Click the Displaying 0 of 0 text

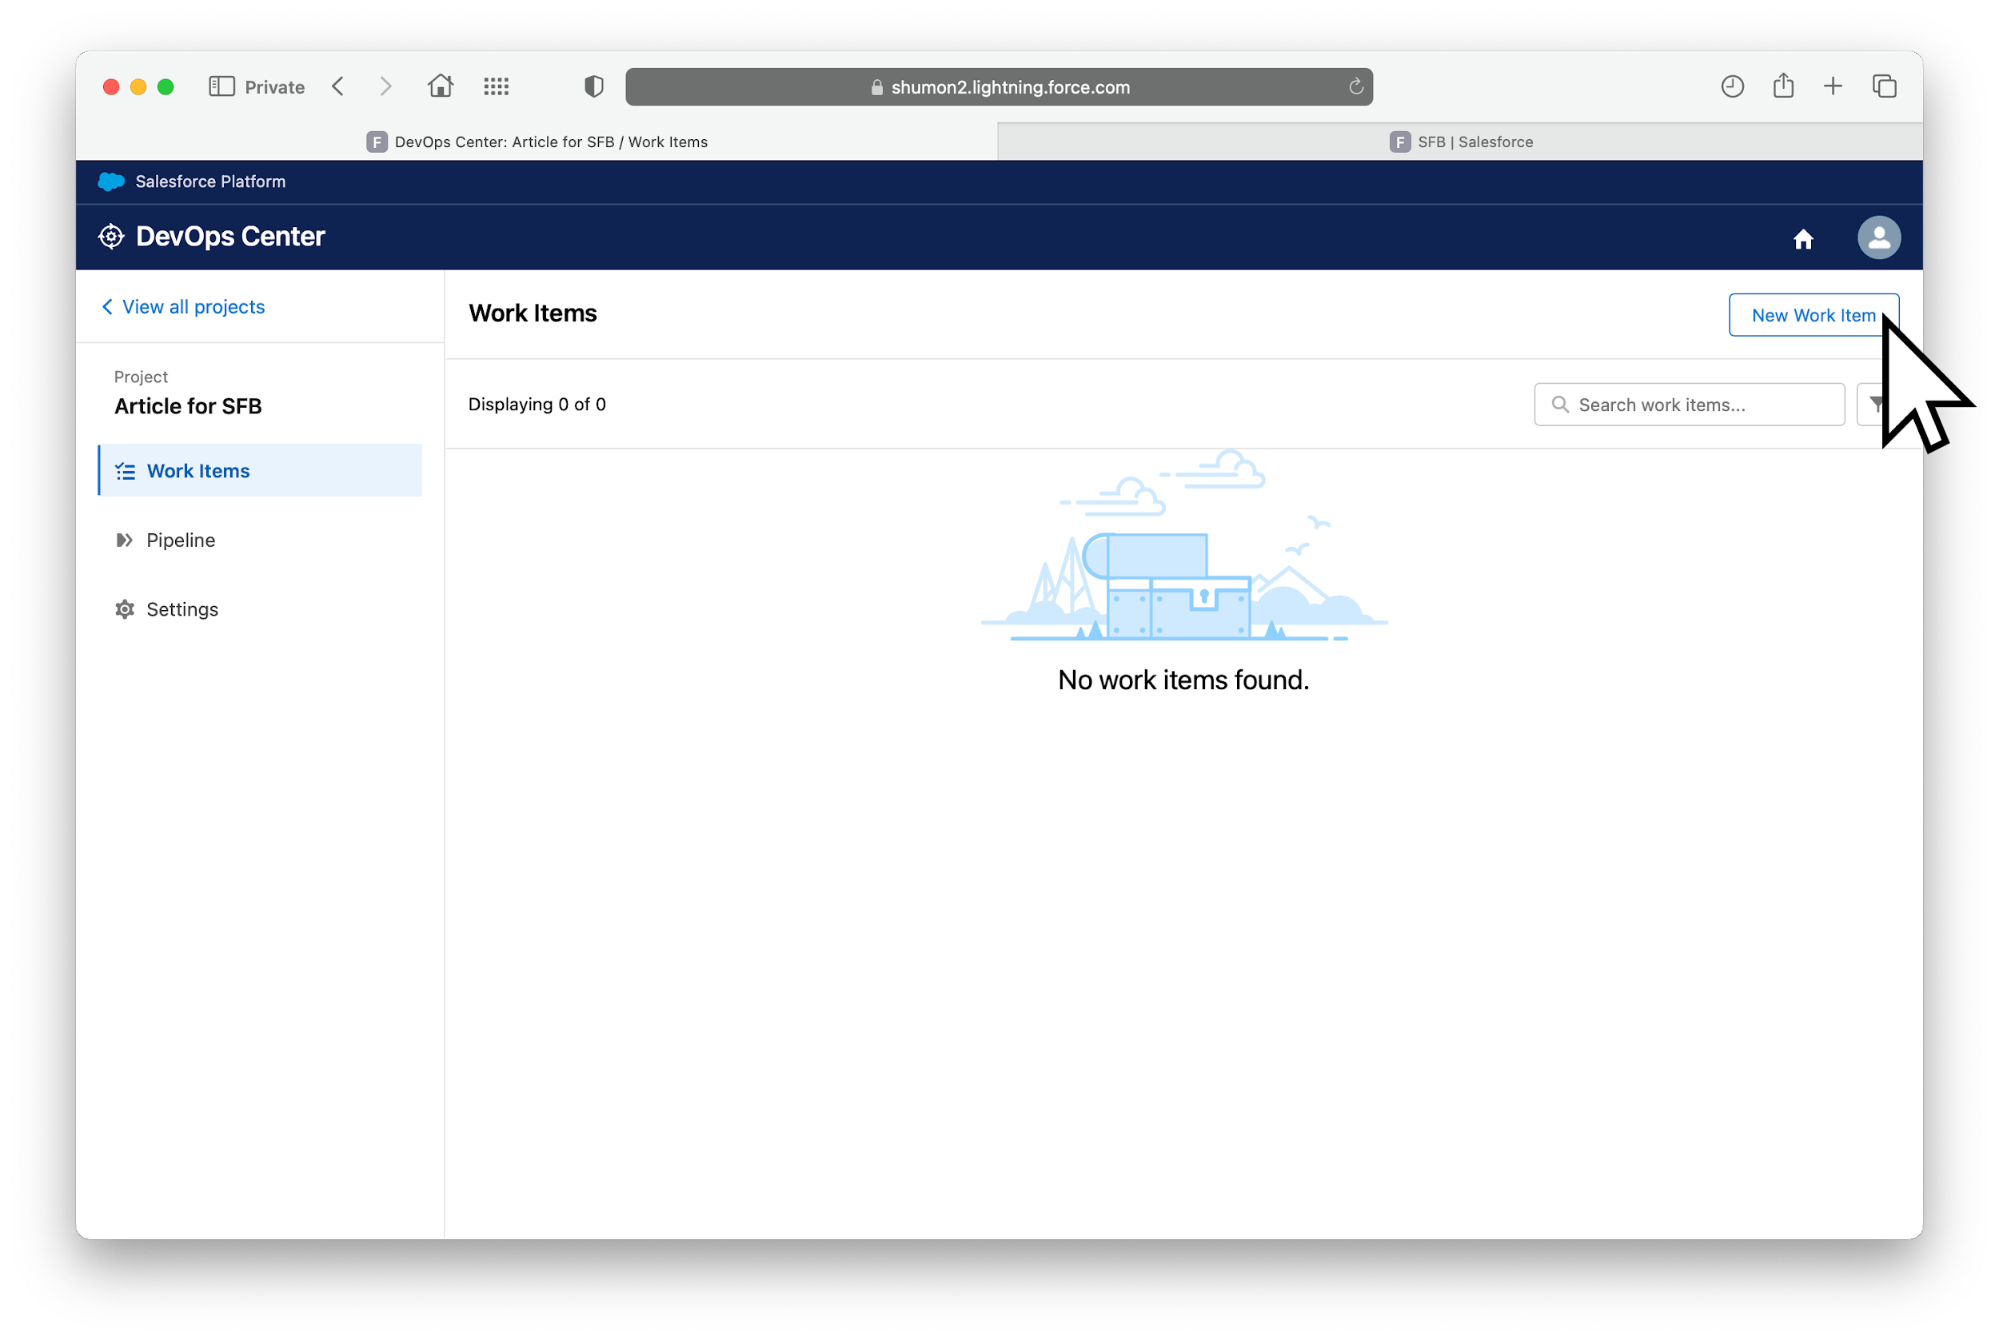(x=537, y=404)
